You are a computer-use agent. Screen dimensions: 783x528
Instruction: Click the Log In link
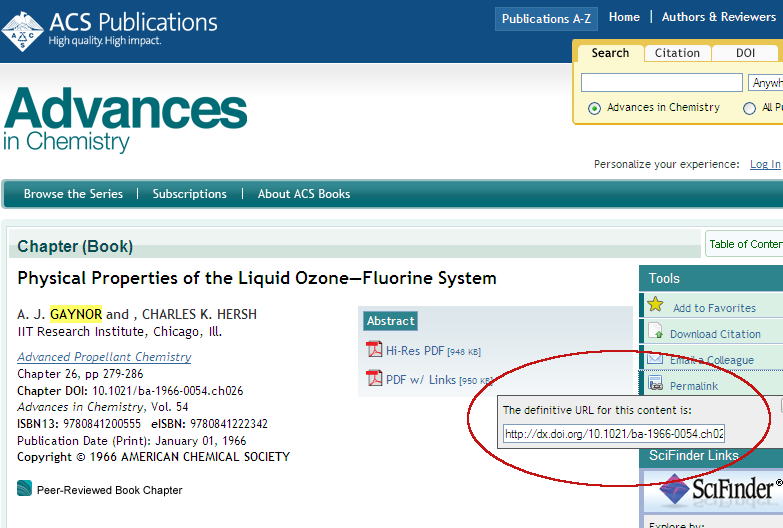765,164
